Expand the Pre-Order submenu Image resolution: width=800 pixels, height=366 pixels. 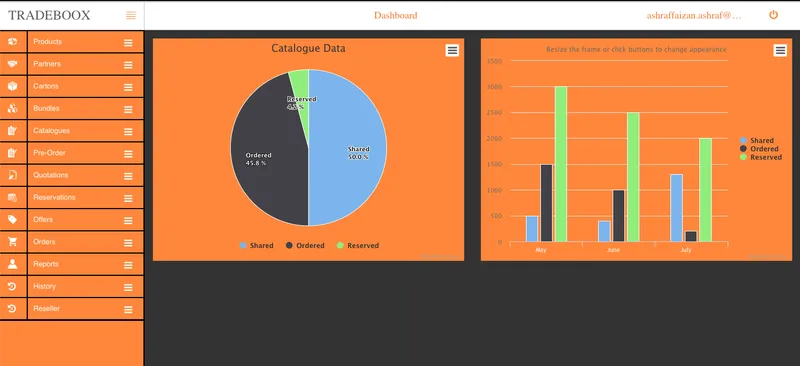(x=128, y=154)
